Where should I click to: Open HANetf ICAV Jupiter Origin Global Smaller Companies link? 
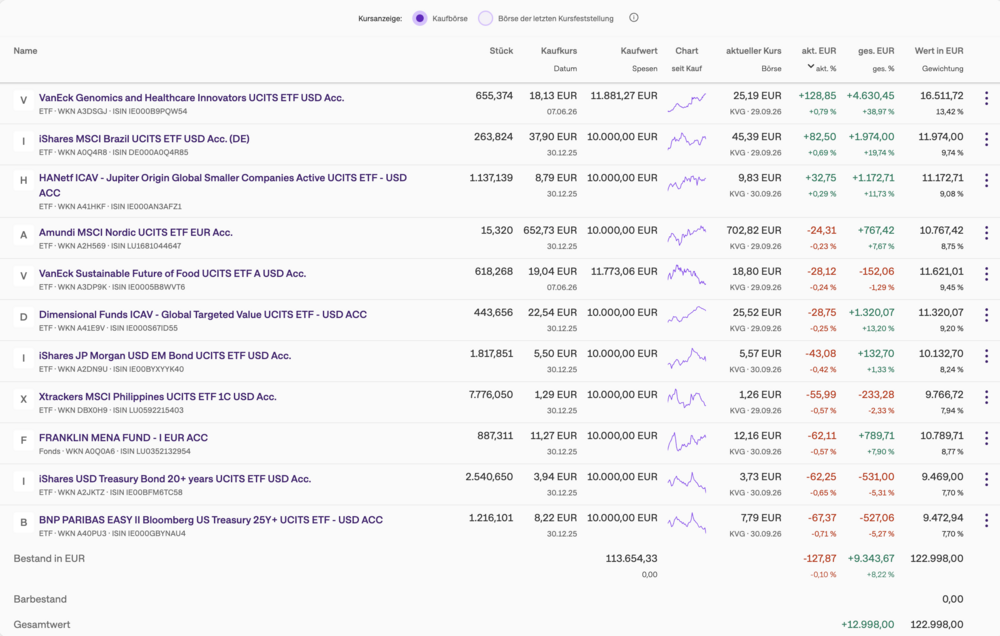tap(223, 186)
